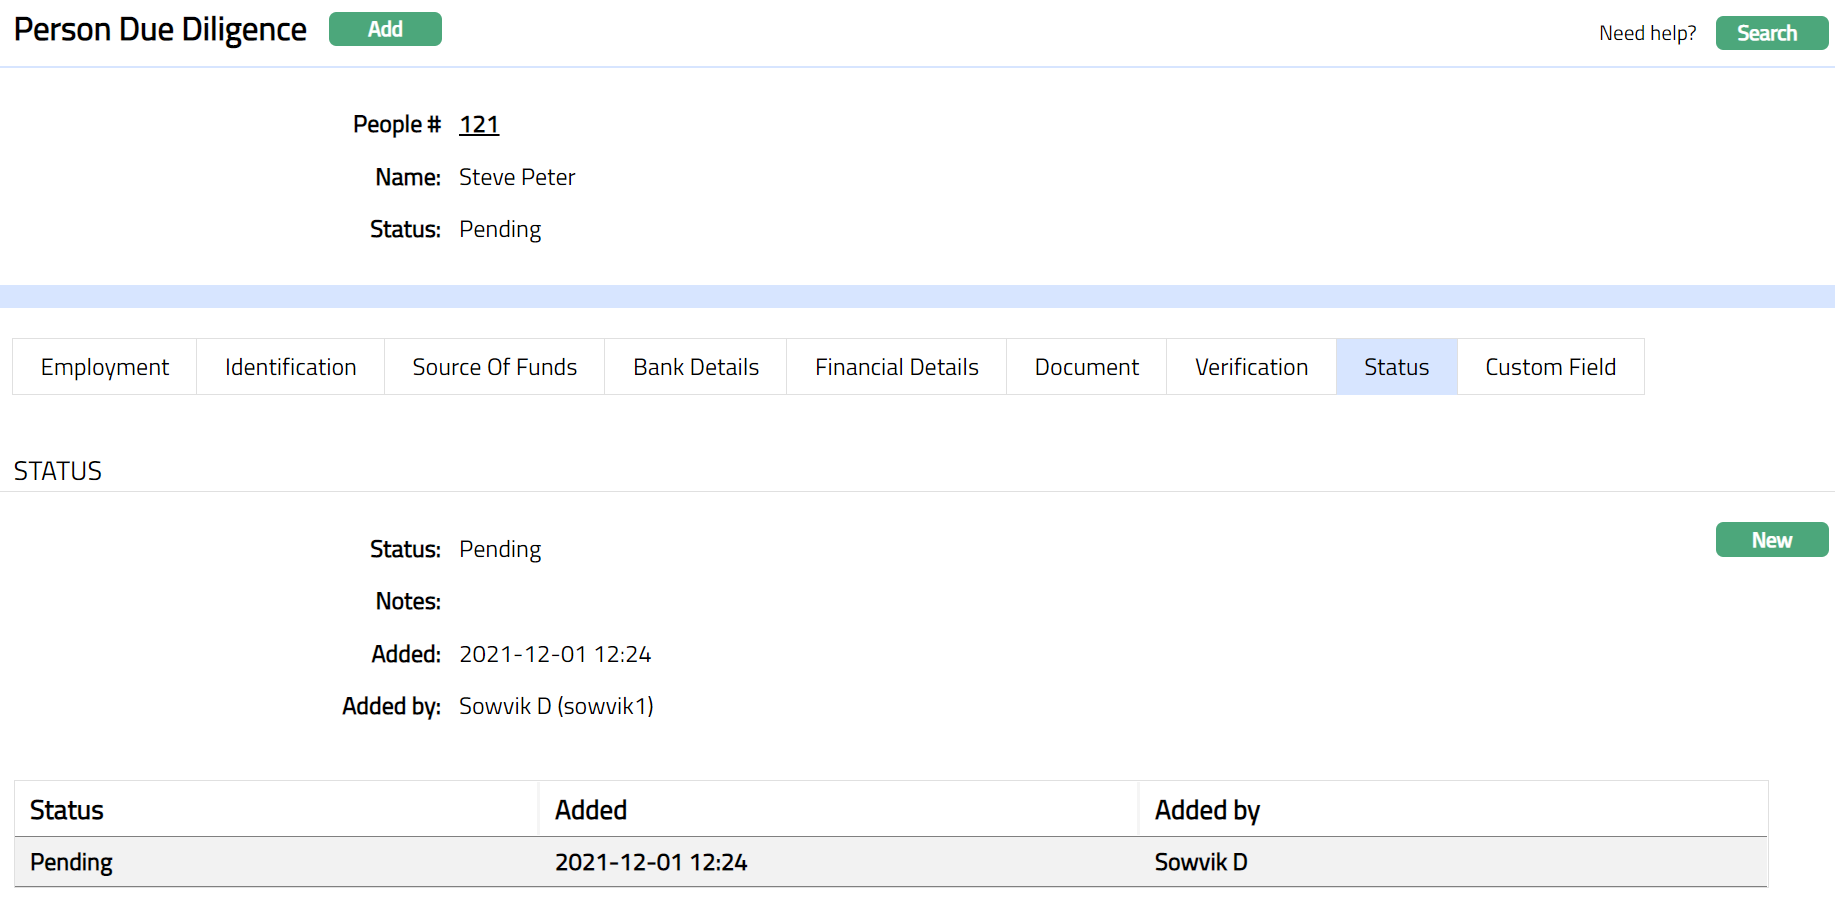
Task: Create a new status with New button
Action: 1771,540
